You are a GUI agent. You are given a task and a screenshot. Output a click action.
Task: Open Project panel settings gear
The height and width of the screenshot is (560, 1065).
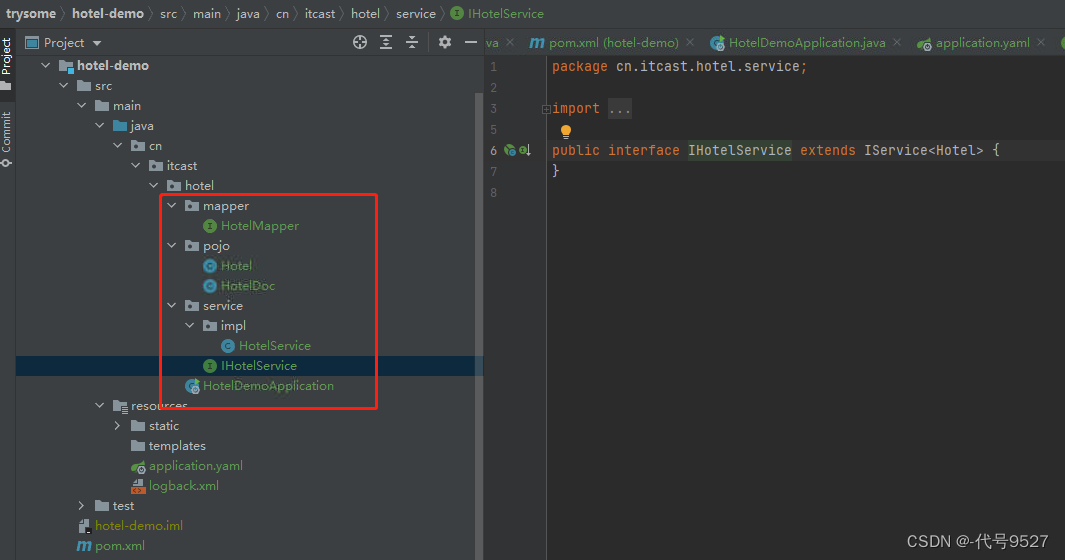445,42
